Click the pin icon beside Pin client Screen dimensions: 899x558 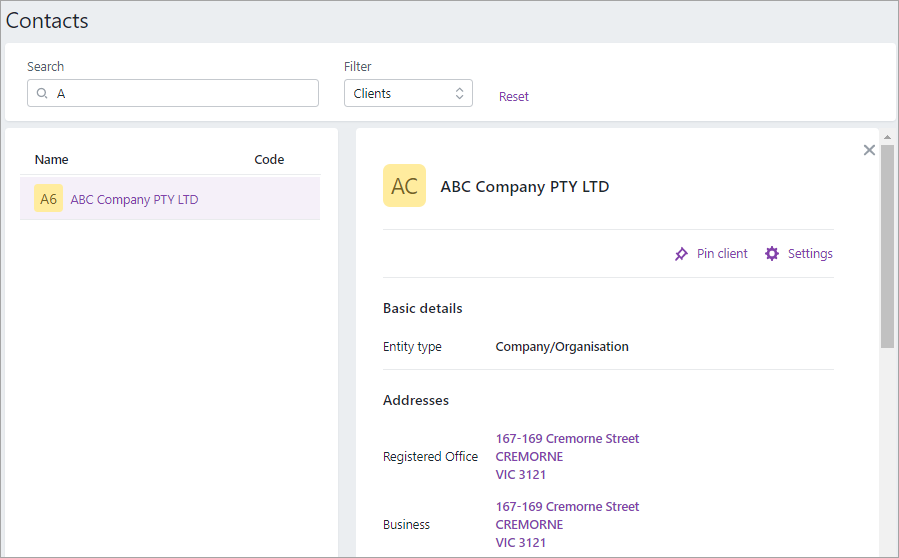[681, 254]
